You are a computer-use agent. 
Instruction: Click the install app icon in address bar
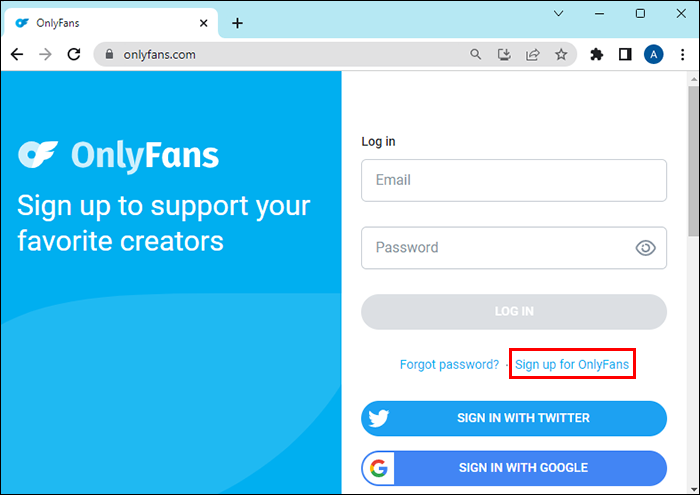pos(506,55)
